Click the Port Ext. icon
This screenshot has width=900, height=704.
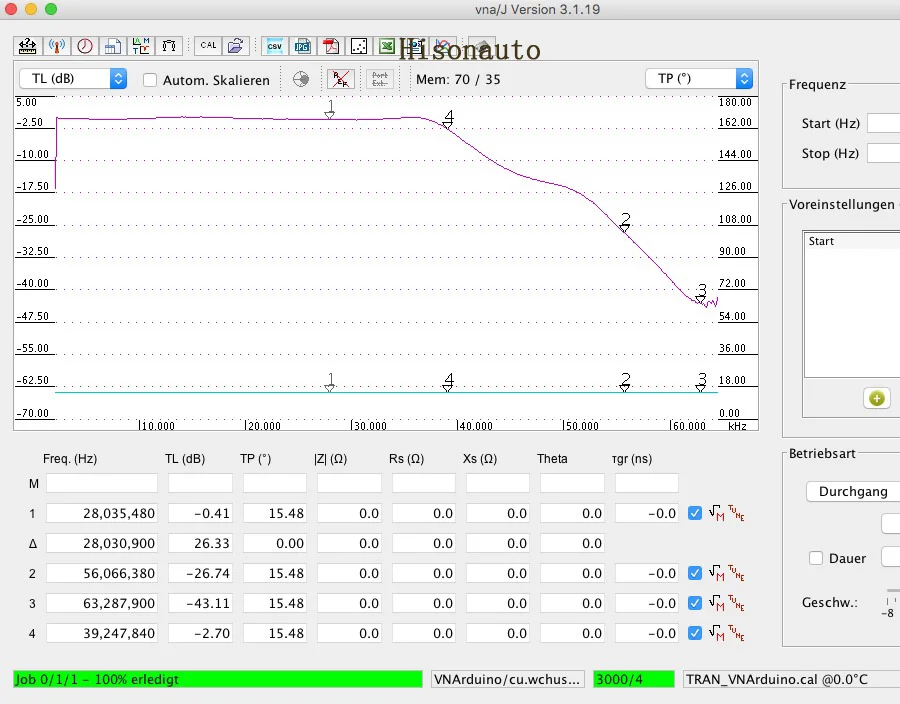pos(379,79)
